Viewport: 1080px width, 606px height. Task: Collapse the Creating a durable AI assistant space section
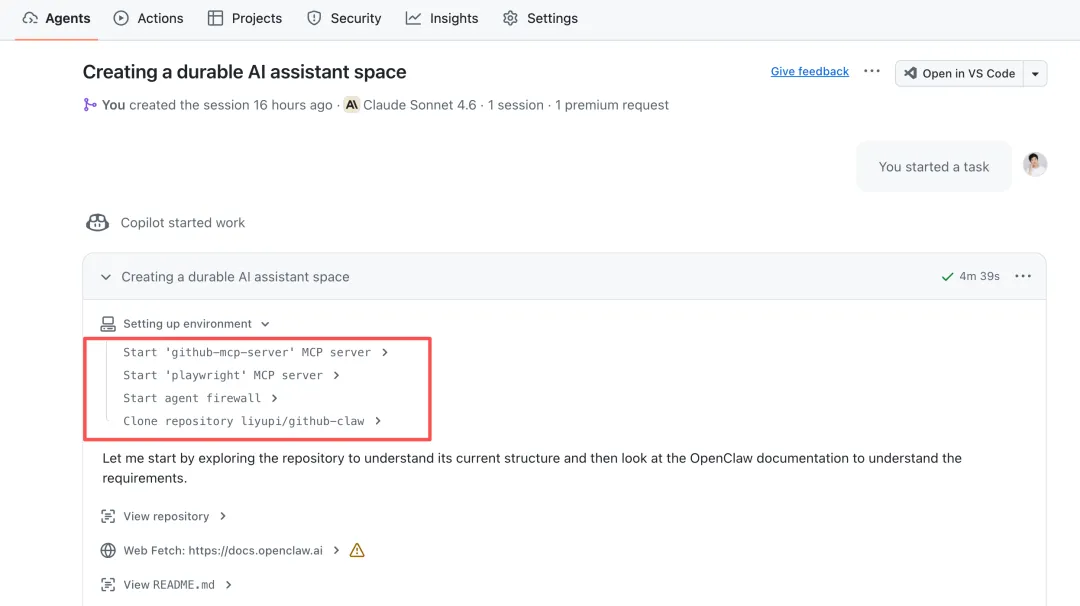106,277
